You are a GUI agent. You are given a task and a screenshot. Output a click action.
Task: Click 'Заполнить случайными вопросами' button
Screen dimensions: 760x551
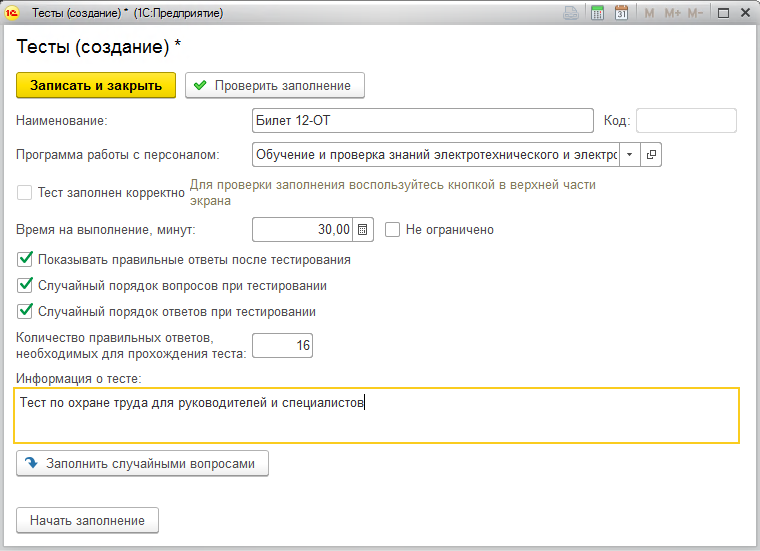[143, 464]
